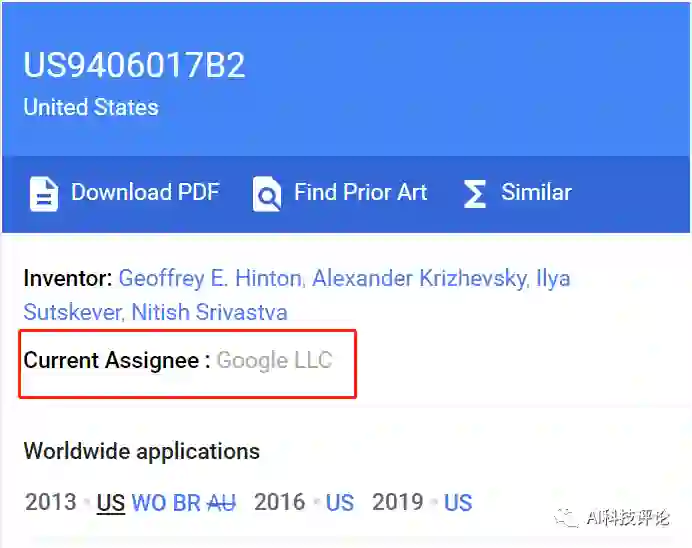The width and height of the screenshot is (692, 548).
Task: Open the underlined 2013 US application
Action: point(111,502)
